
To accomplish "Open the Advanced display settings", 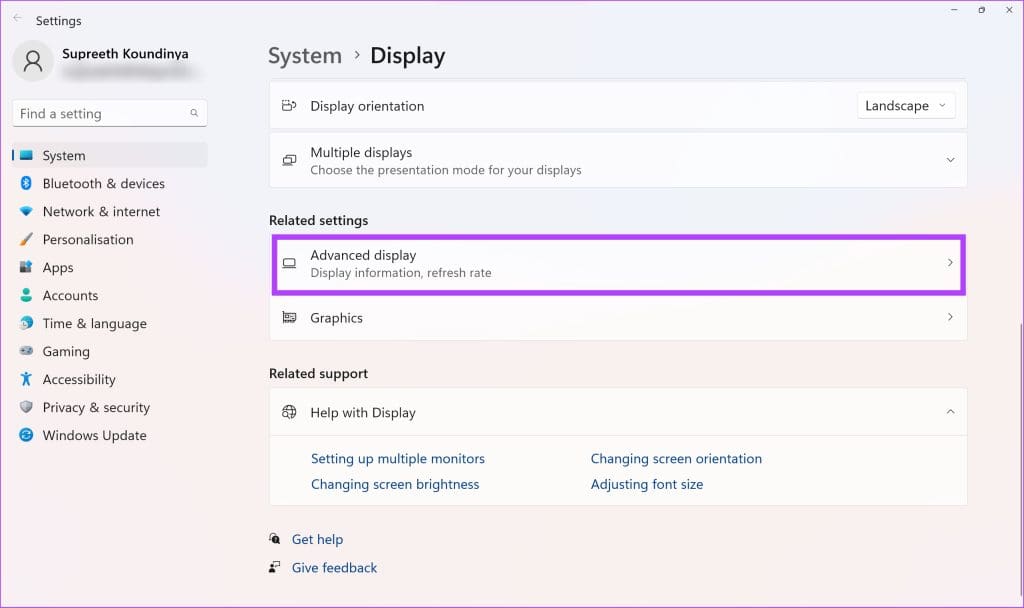I will click(617, 263).
